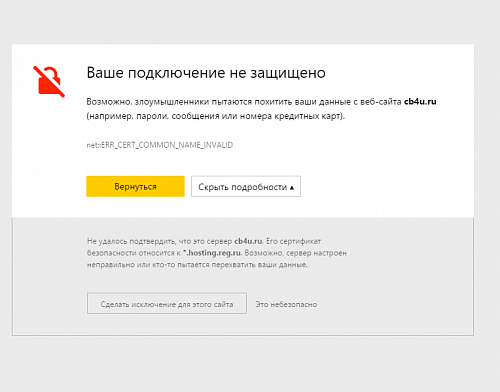Image resolution: width=500 pixels, height=392 pixels.
Task: Click Сделать исключение для этого сайта button
Action: point(167,303)
